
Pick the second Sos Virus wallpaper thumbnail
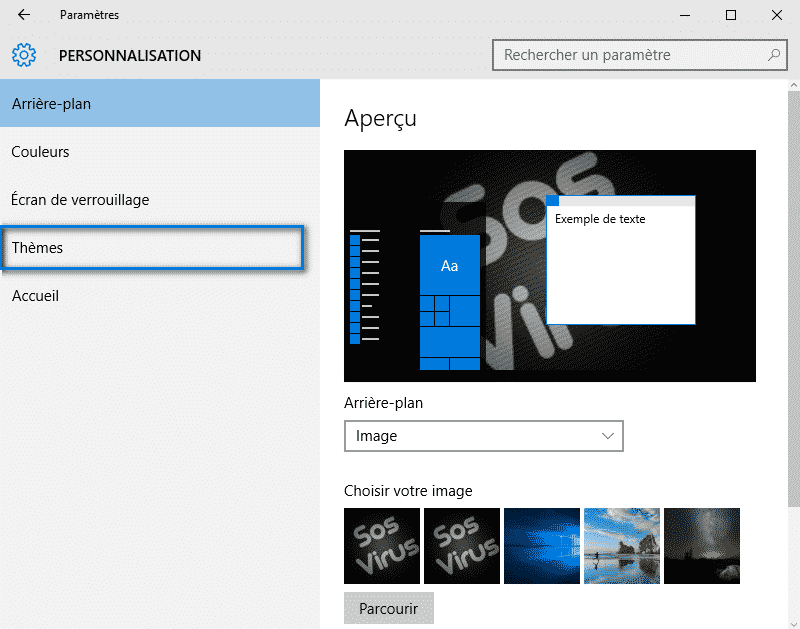[462, 546]
